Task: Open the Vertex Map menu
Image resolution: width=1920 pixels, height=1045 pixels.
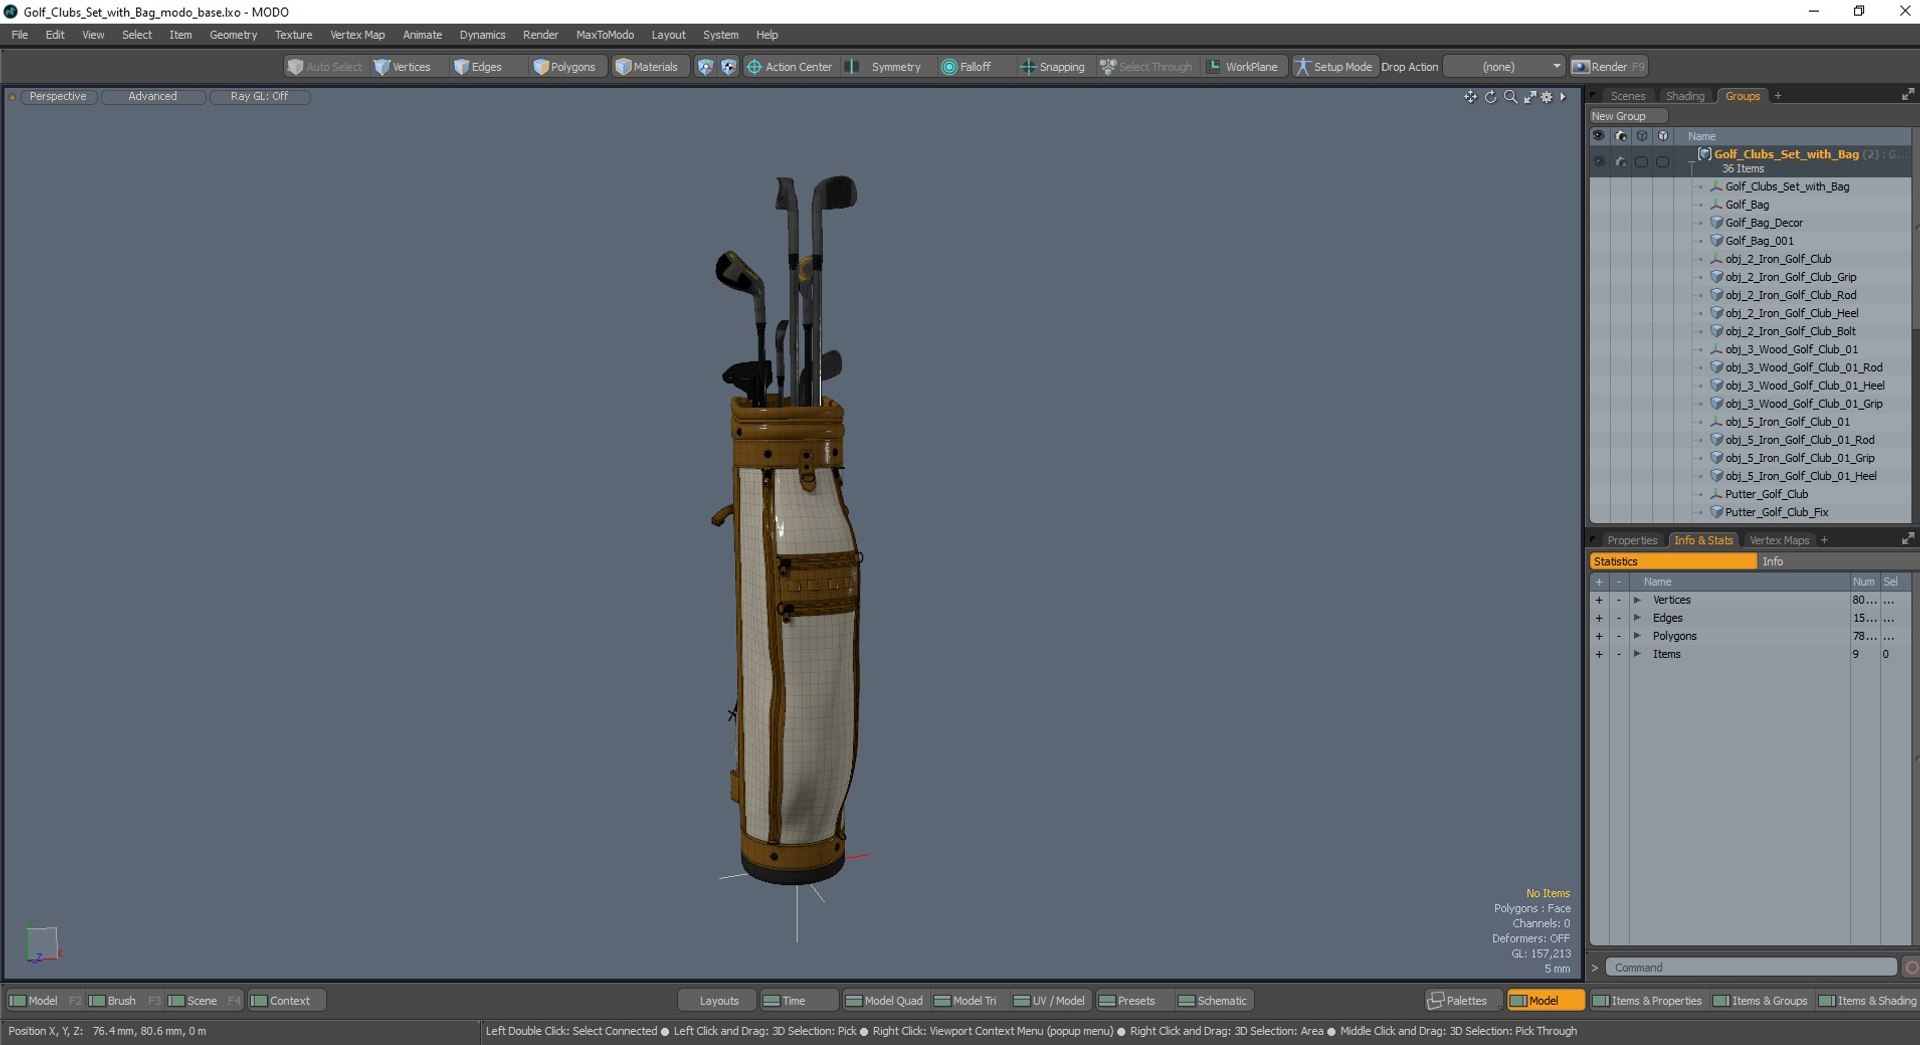Action: click(x=357, y=34)
